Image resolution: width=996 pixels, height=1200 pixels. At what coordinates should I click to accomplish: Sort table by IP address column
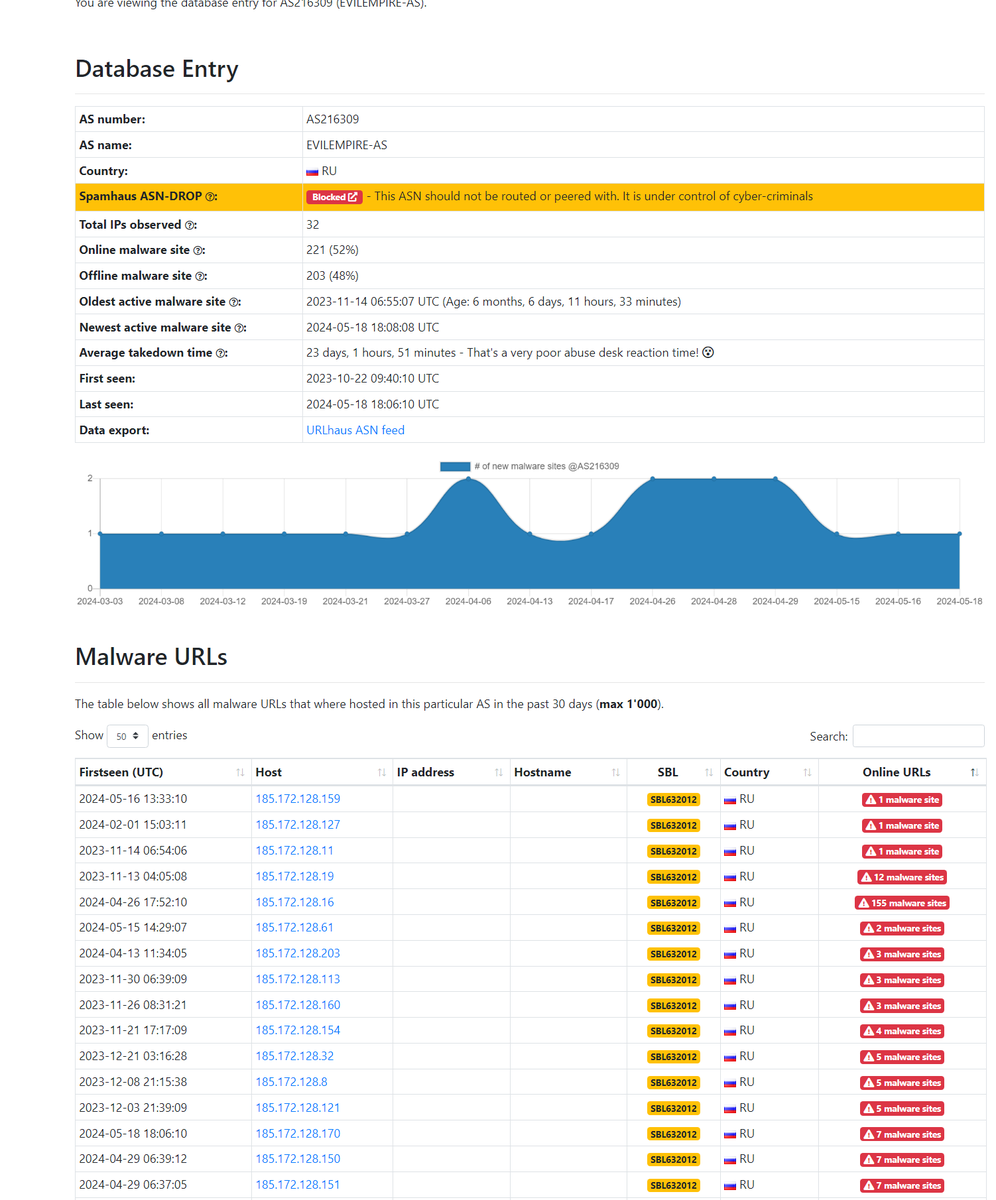451,772
